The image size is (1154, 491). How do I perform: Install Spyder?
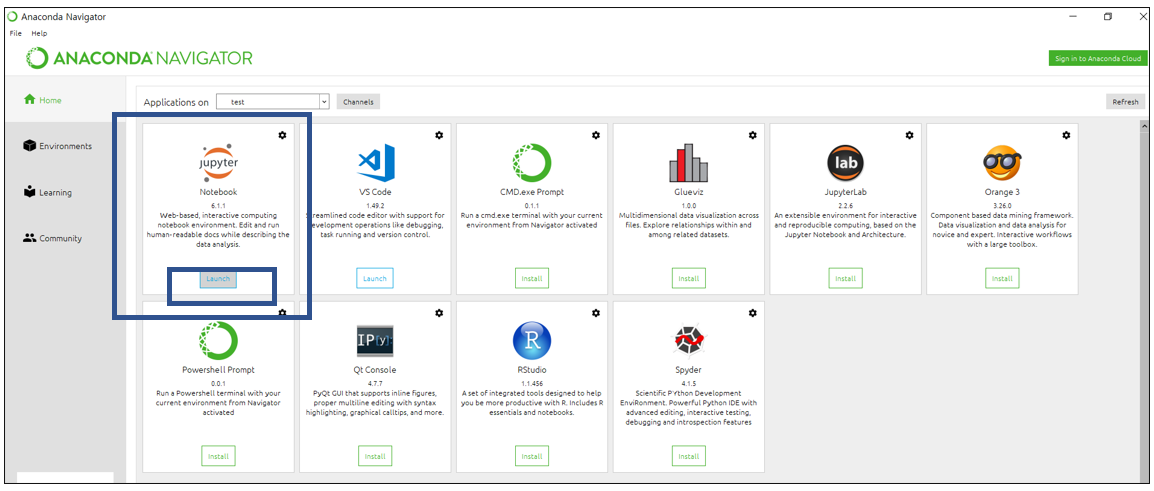tap(689, 456)
